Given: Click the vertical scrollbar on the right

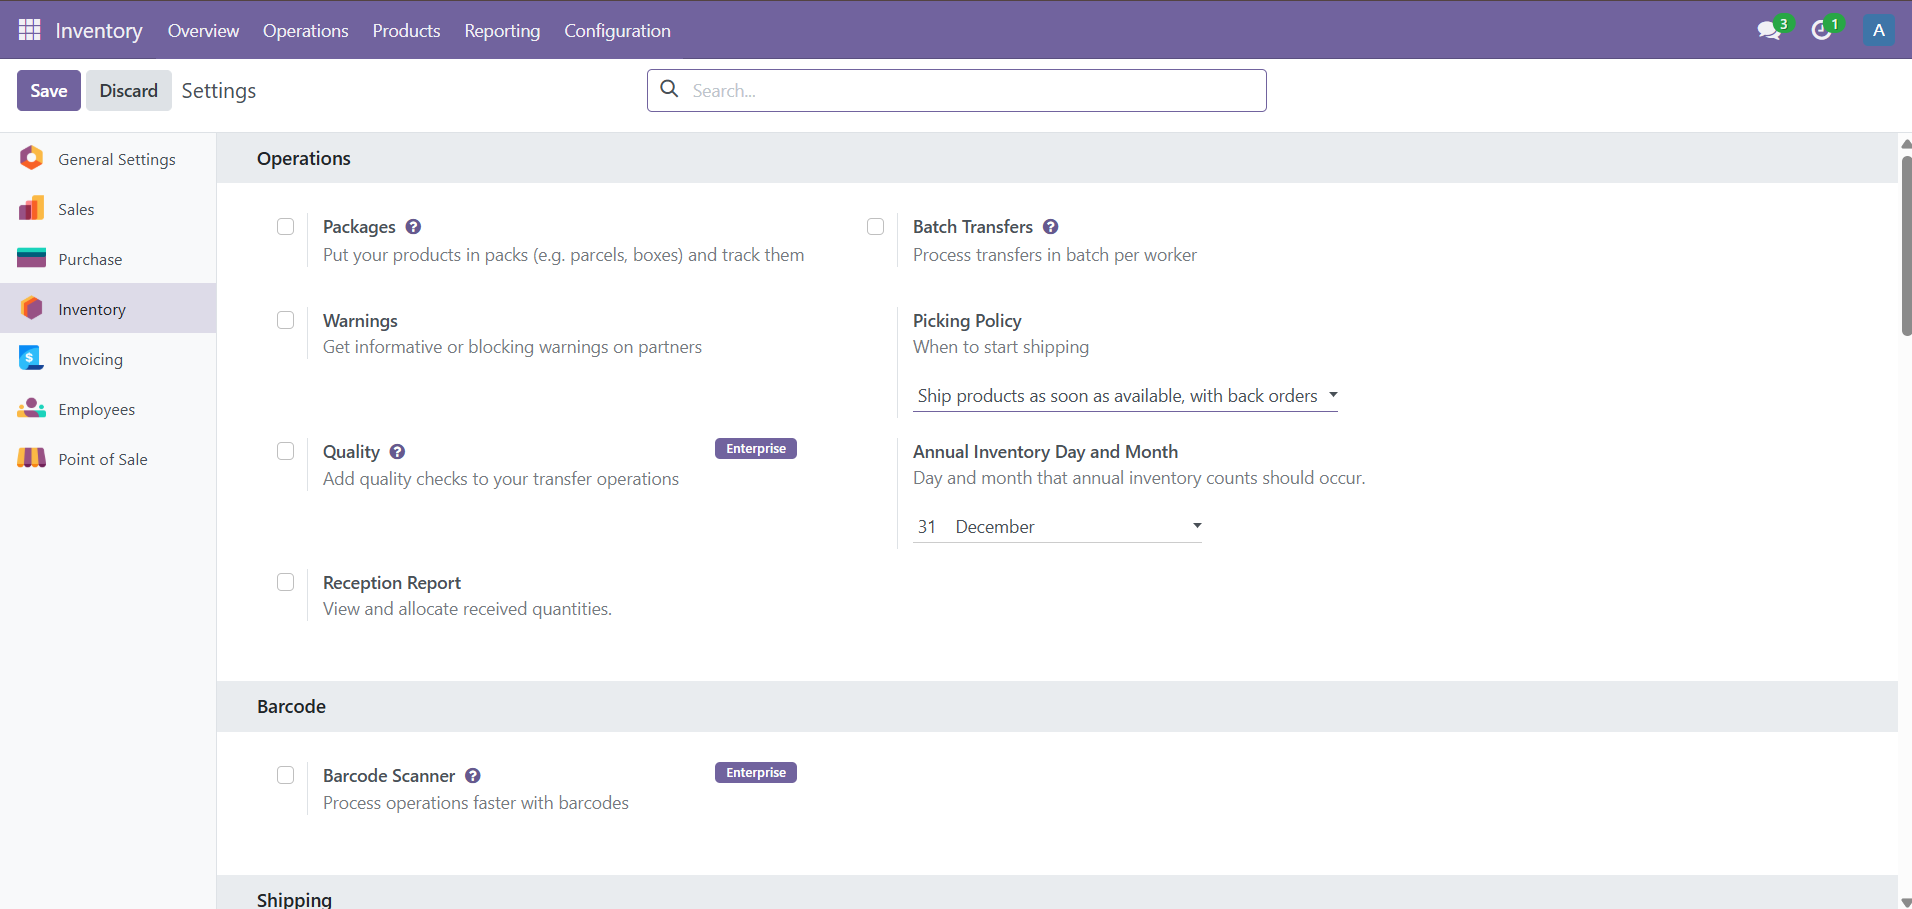Looking at the screenshot, I should (1905, 245).
